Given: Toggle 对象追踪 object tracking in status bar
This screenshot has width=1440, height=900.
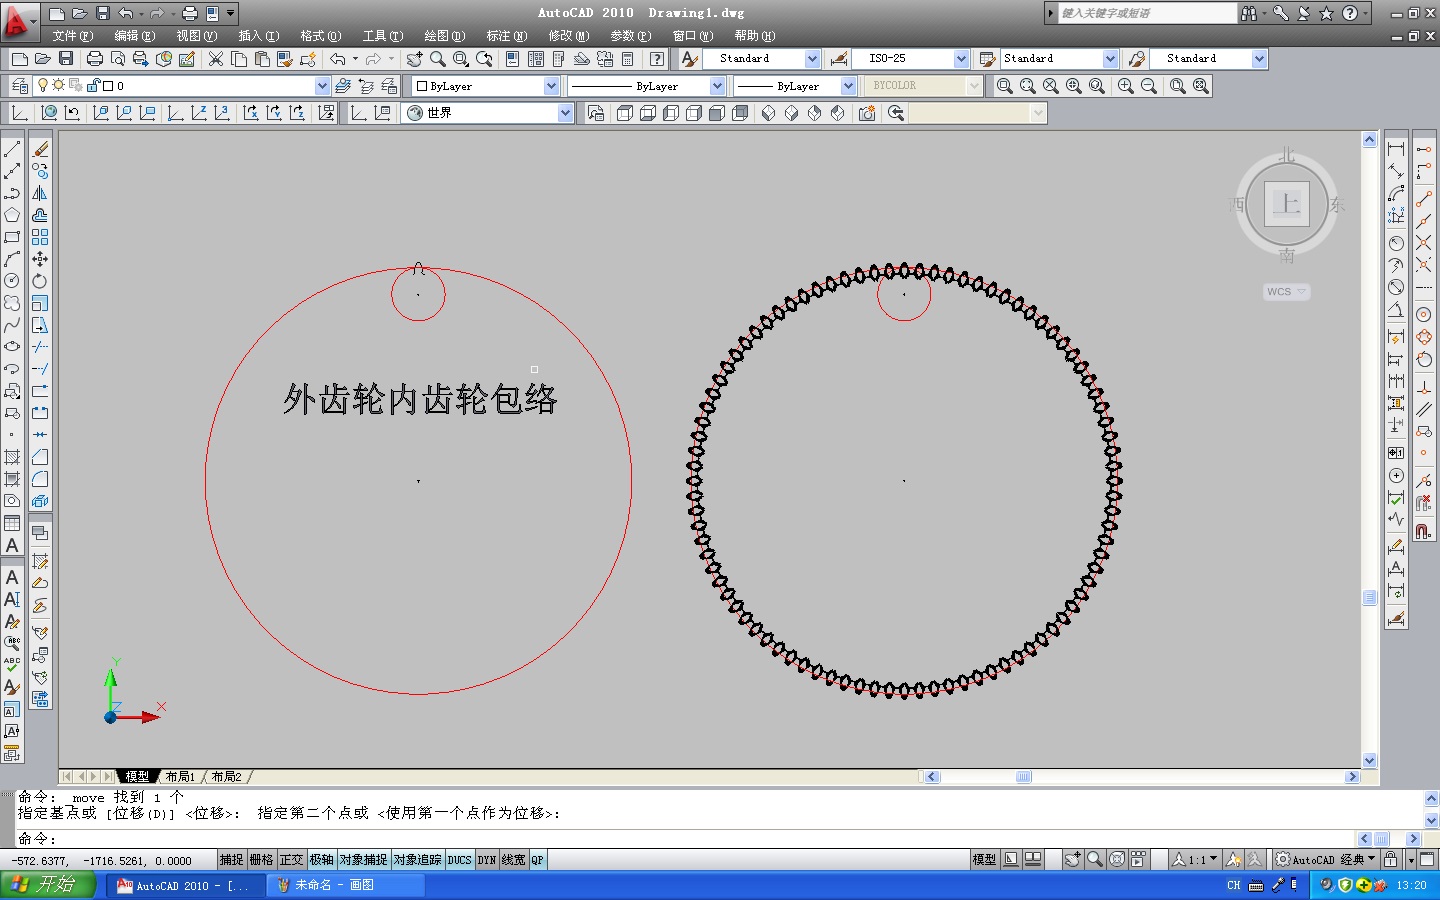Looking at the screenshot, I should pos(417,860).
